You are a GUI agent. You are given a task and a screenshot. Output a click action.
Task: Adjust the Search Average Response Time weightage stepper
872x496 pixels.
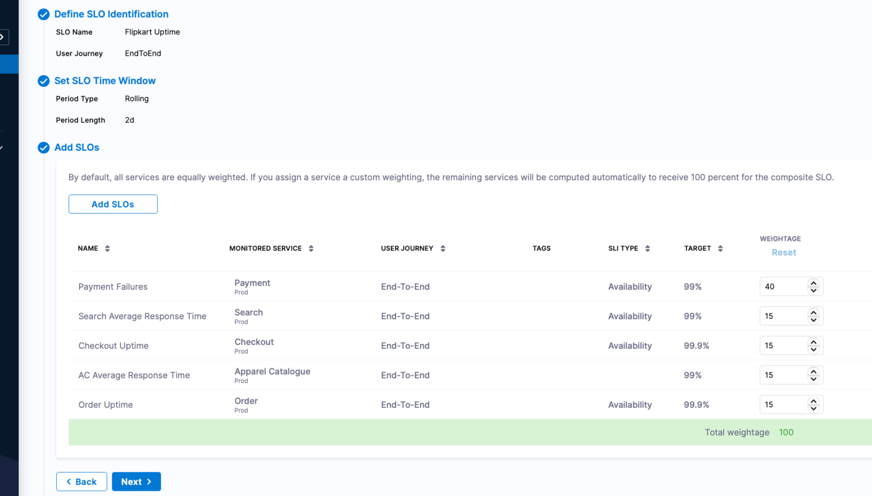tap(814, 316)
